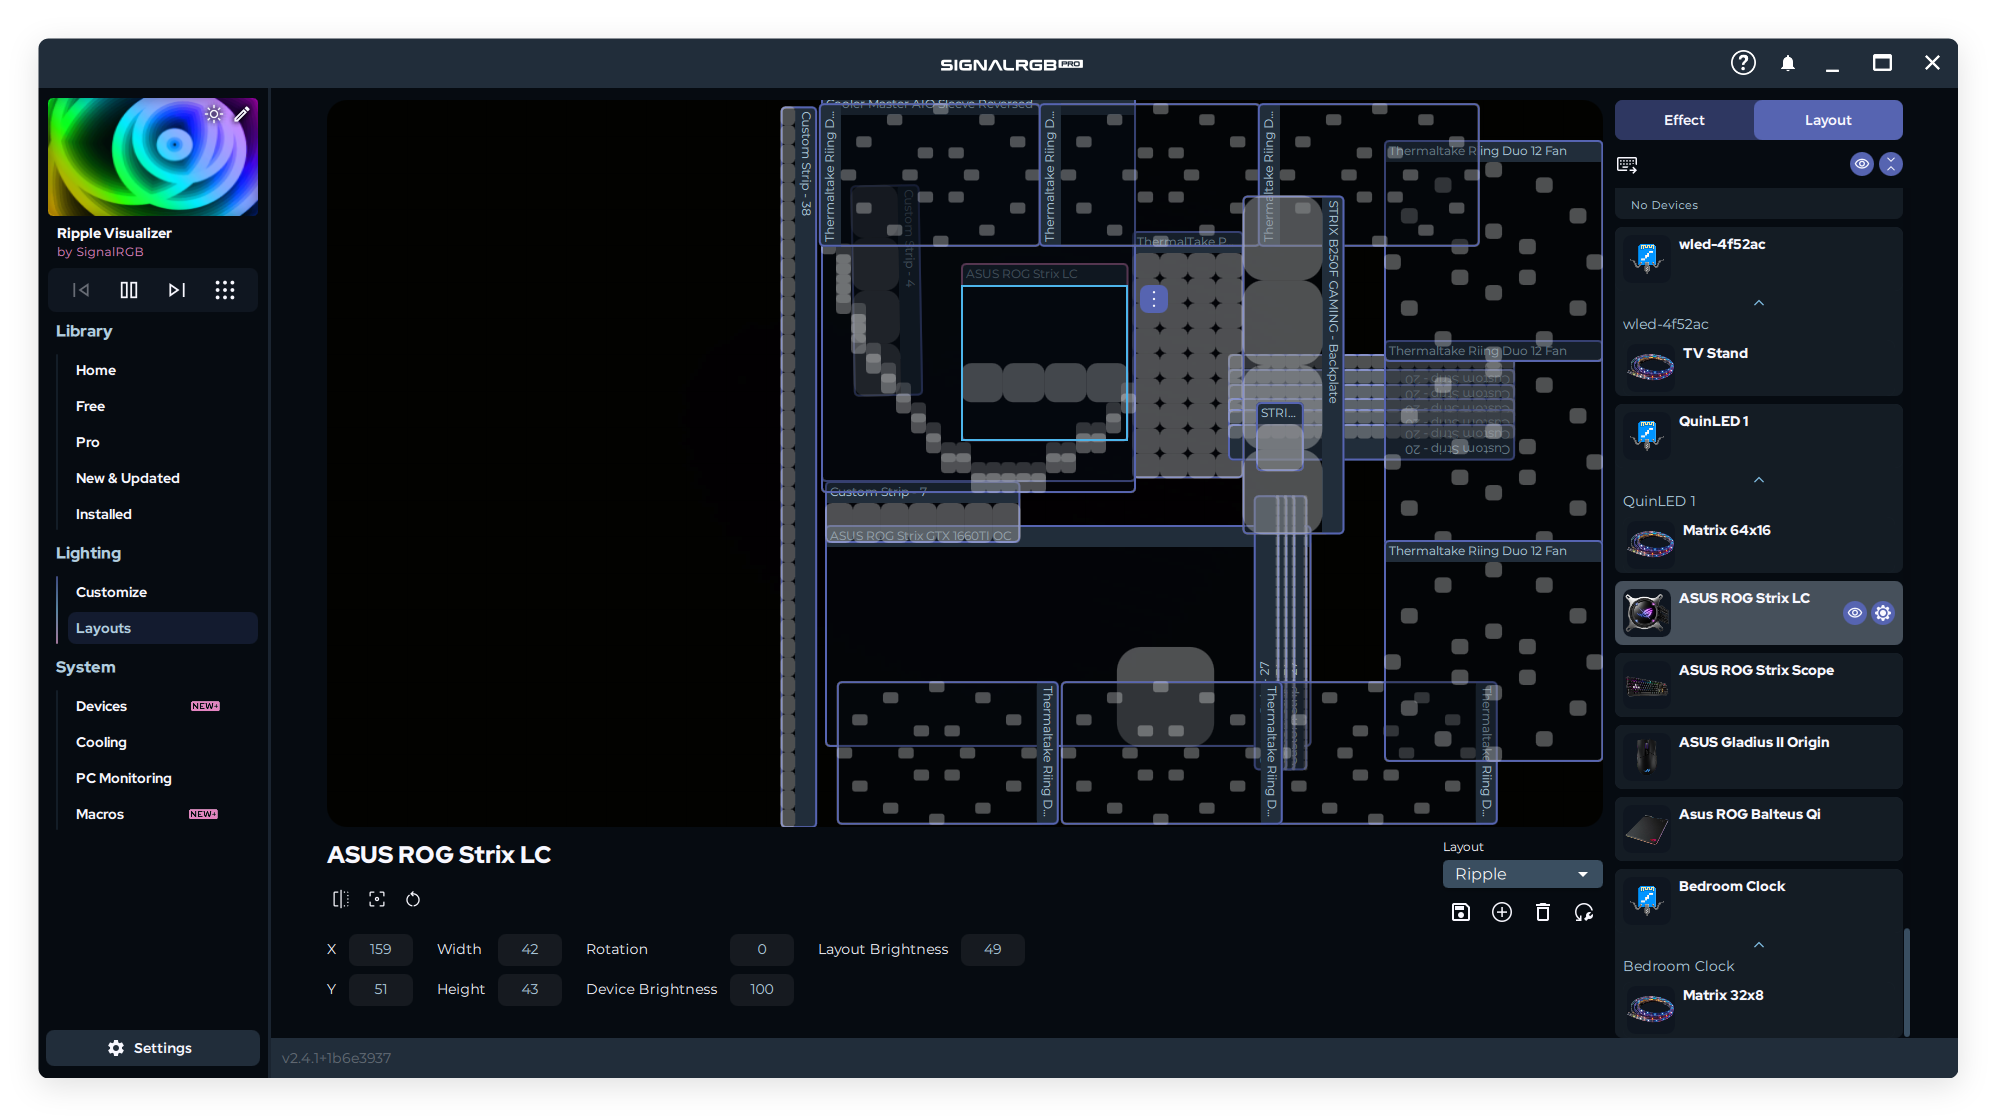Open the notifications bell

point(1788,63)
